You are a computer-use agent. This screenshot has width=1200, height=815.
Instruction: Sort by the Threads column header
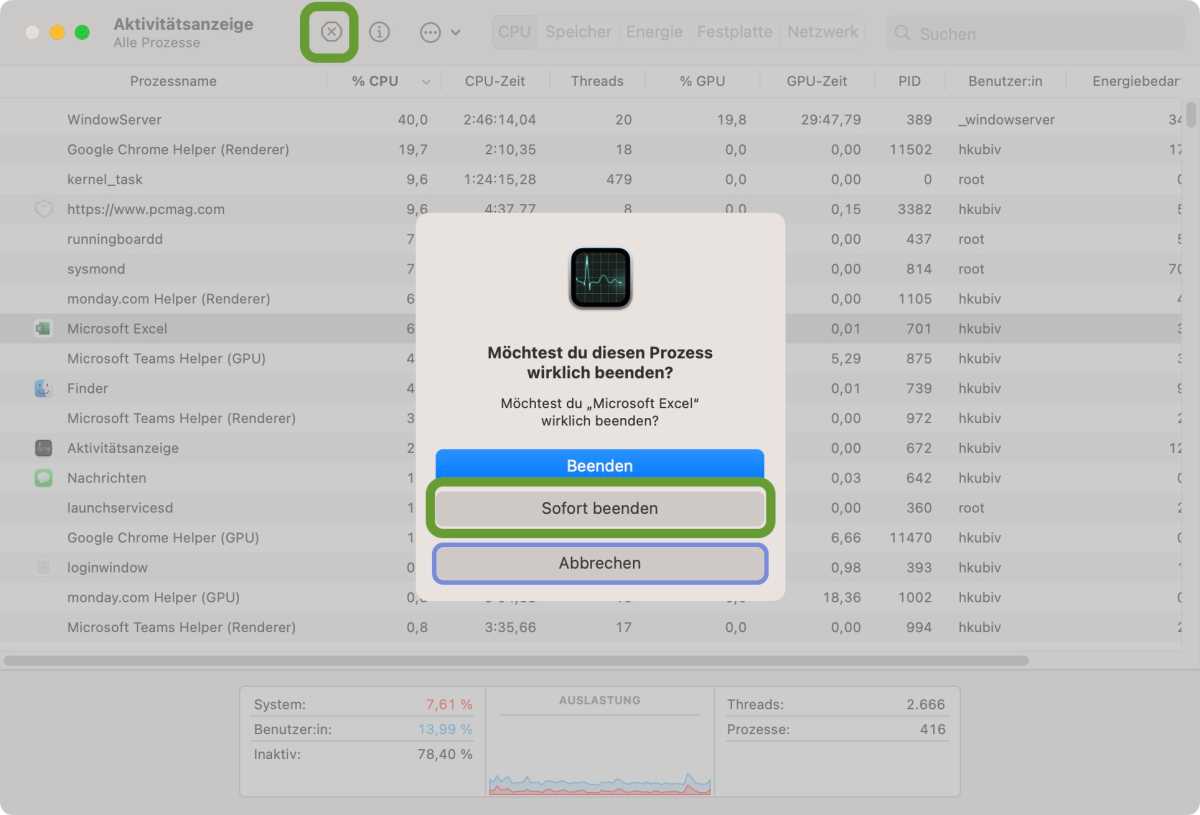[597, 81]
